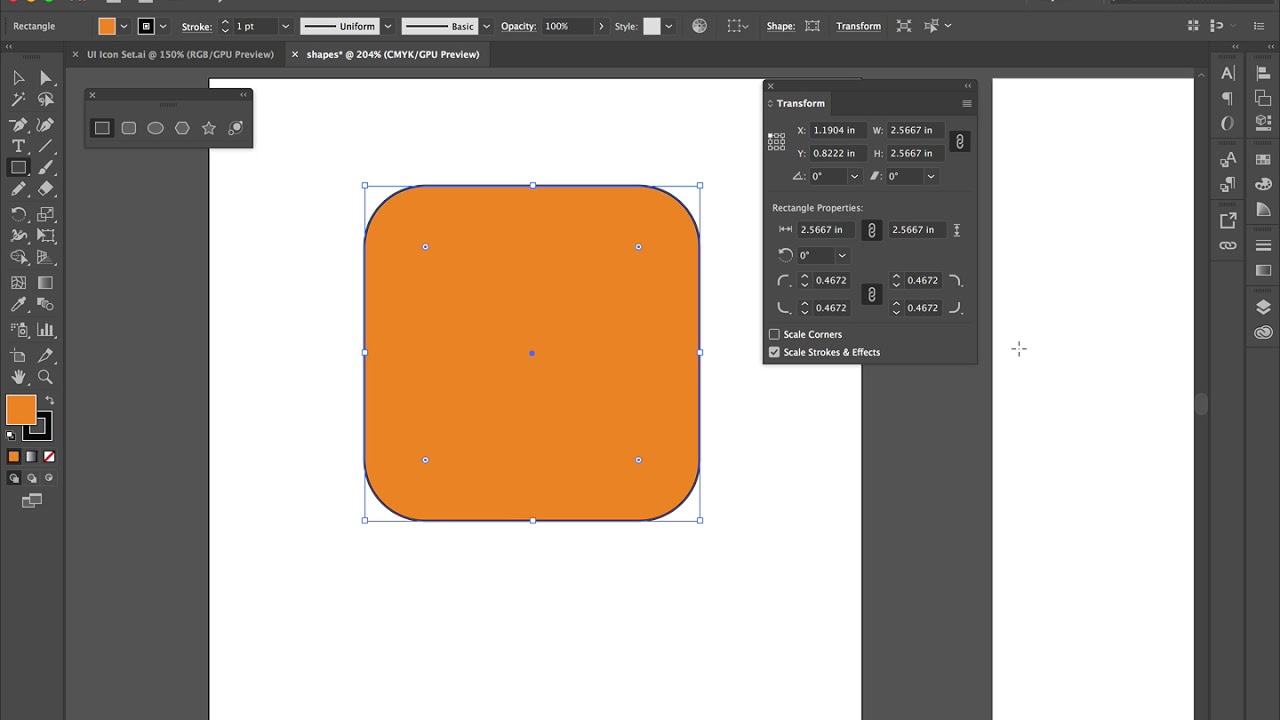Select the Zoom tool
The height and width of the screenshot is (720, 1280).
coord(46,377)
